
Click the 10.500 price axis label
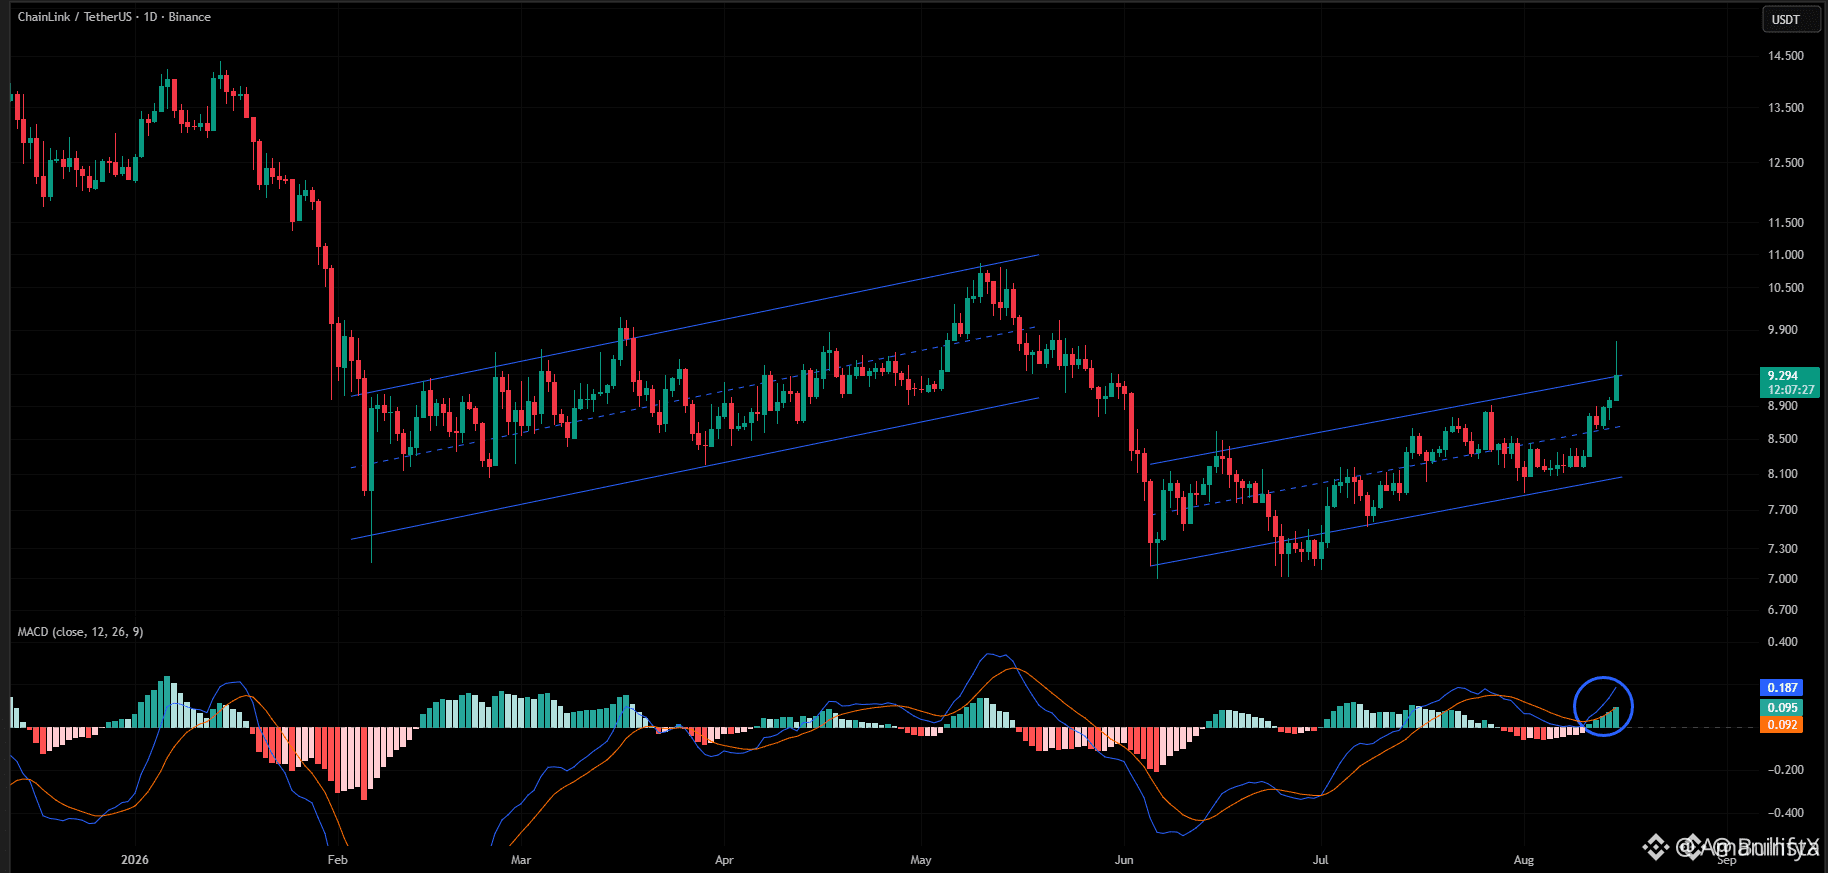(1786, 288)
